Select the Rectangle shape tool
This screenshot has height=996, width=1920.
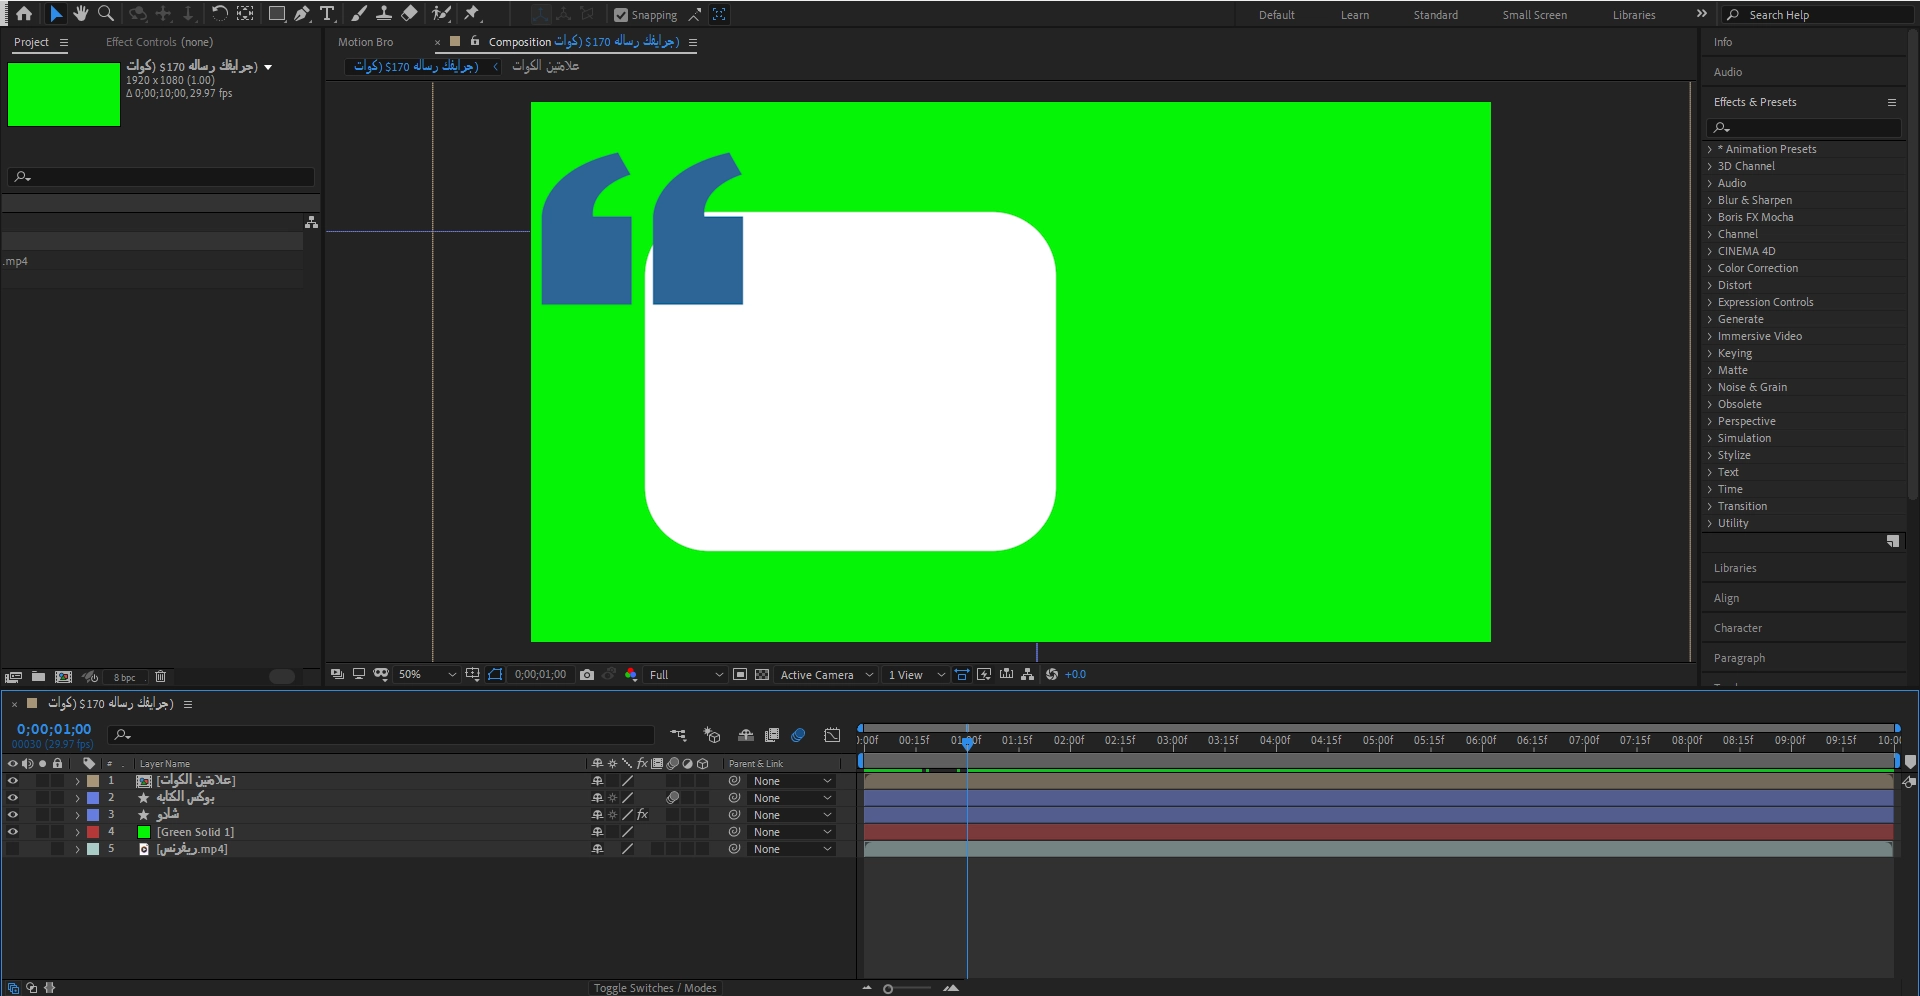pyautogui.click(x=277, y=14)
